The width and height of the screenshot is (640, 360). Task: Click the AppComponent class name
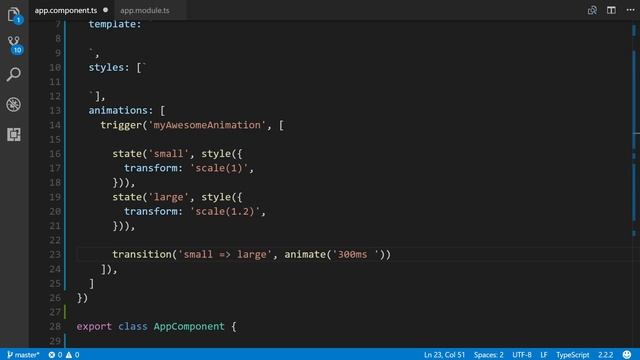(x=189, y=326)
